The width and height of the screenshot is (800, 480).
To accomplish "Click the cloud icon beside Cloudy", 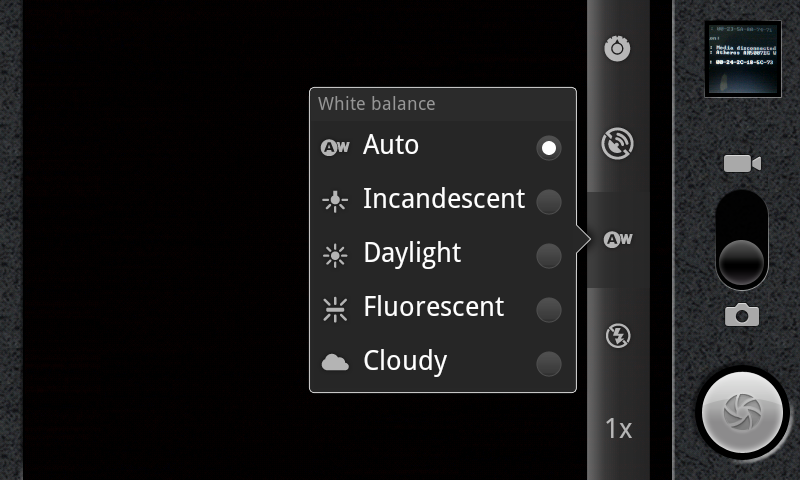I will coord(335,363).
